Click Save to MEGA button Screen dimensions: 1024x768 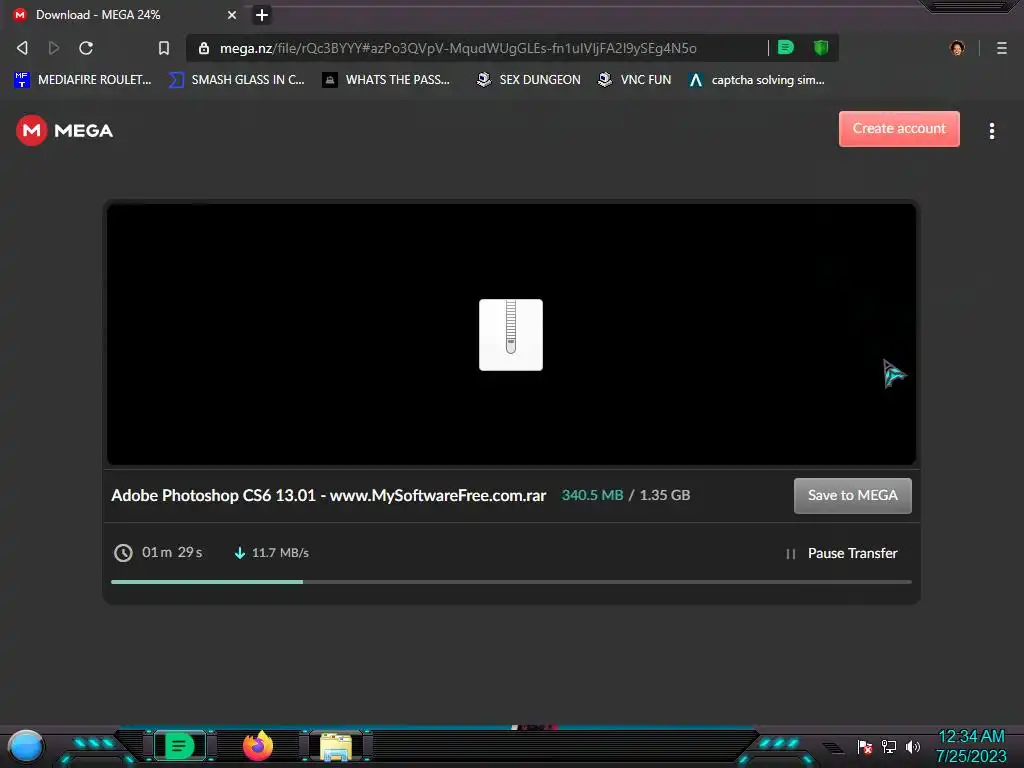(852, 496)
